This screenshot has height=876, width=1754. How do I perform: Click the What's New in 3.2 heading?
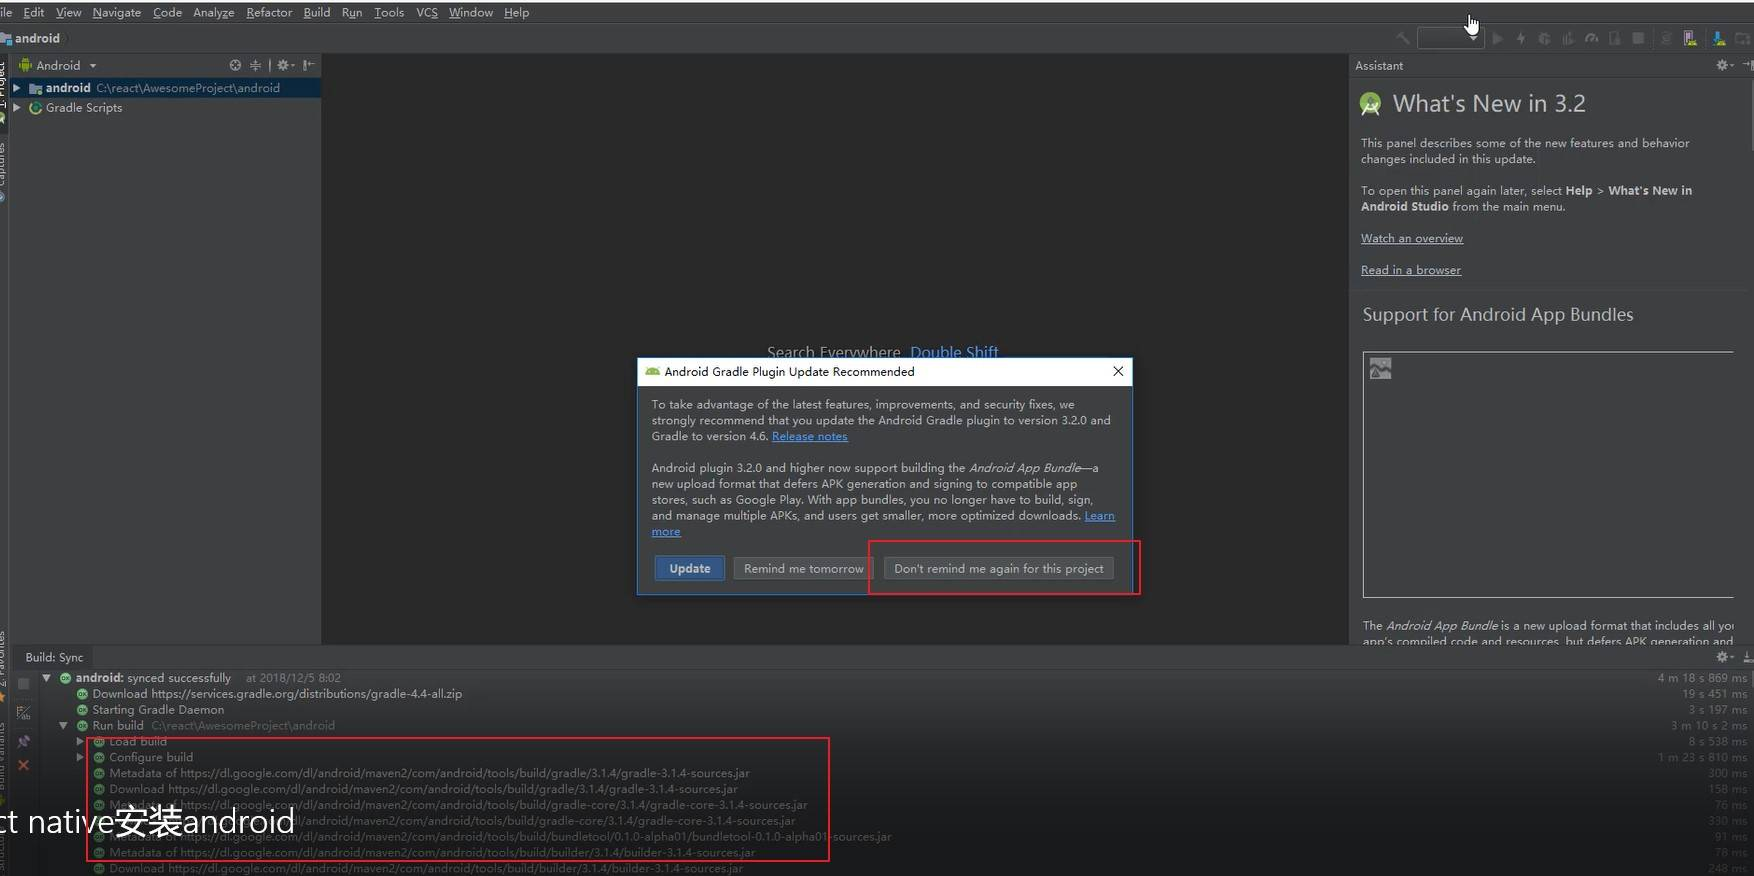click(x=1489, y=104)
